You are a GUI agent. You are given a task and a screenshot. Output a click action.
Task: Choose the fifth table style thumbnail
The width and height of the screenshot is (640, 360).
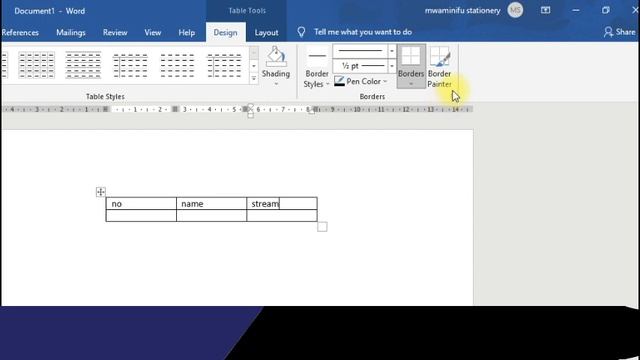[x=224, y=65]
